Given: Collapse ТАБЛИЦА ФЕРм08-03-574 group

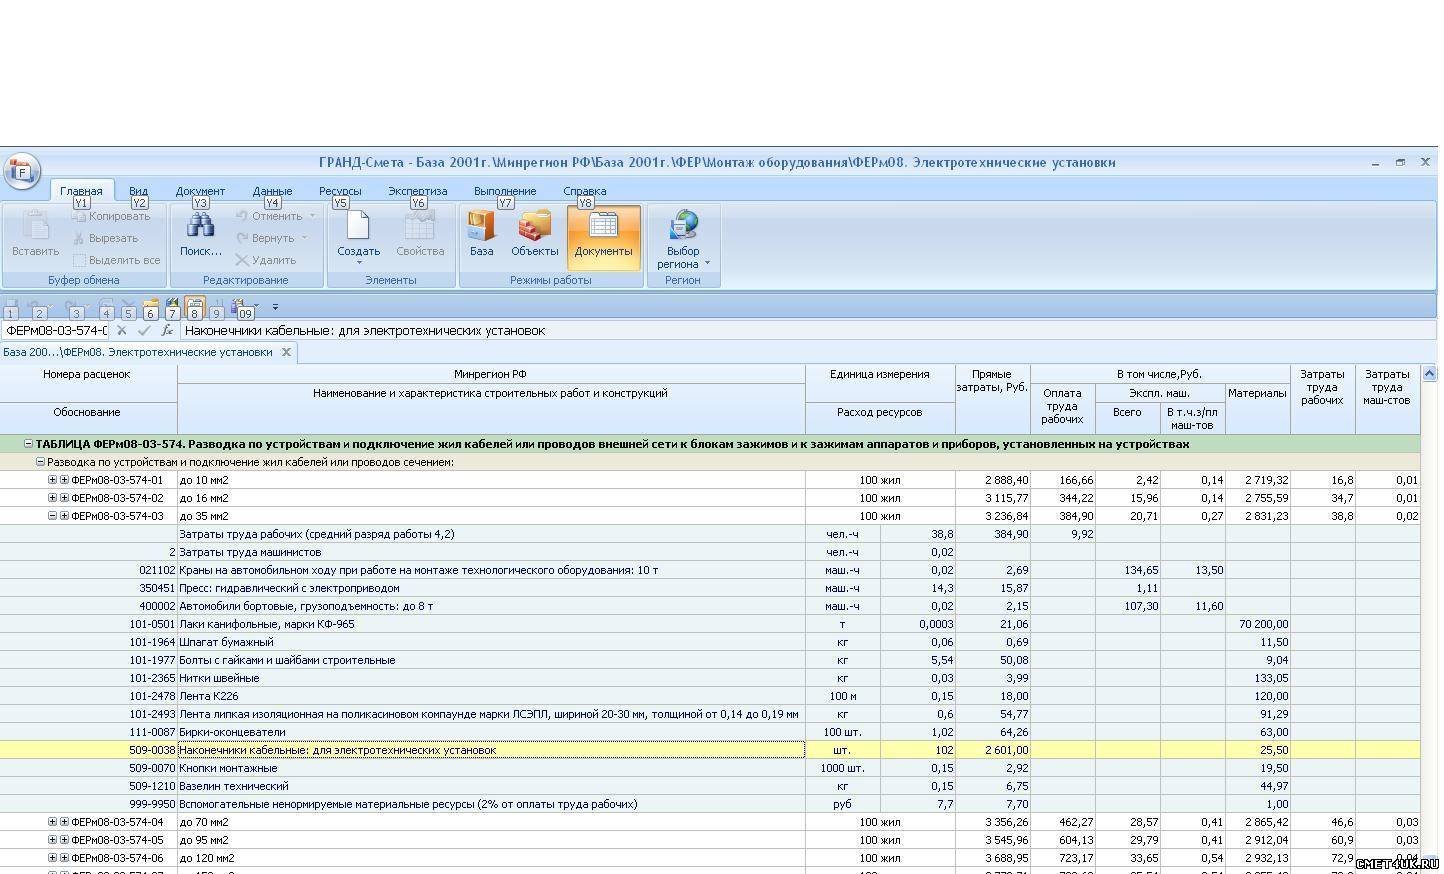Looking at the screenshot, I should (x=28, y=444).
